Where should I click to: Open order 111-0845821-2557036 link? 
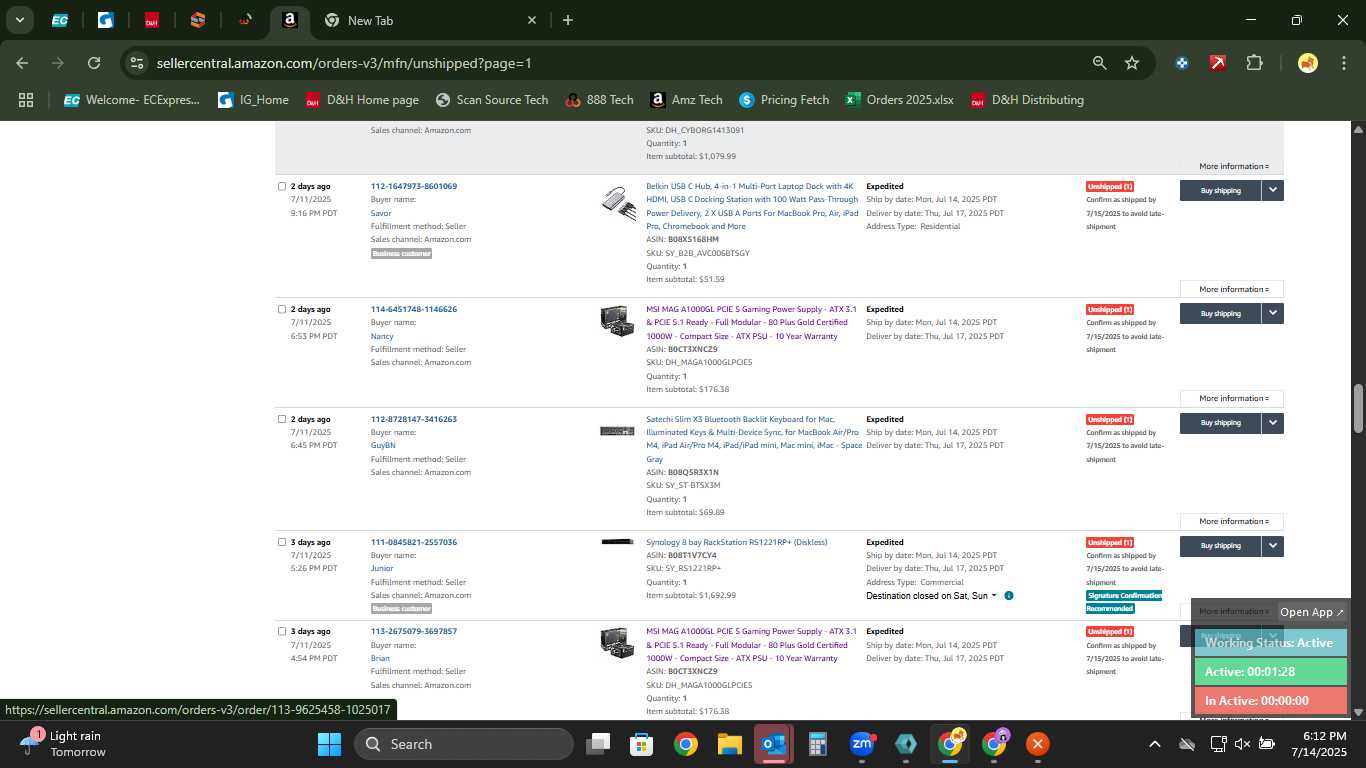pyautogui.click(x=413, y=542)
